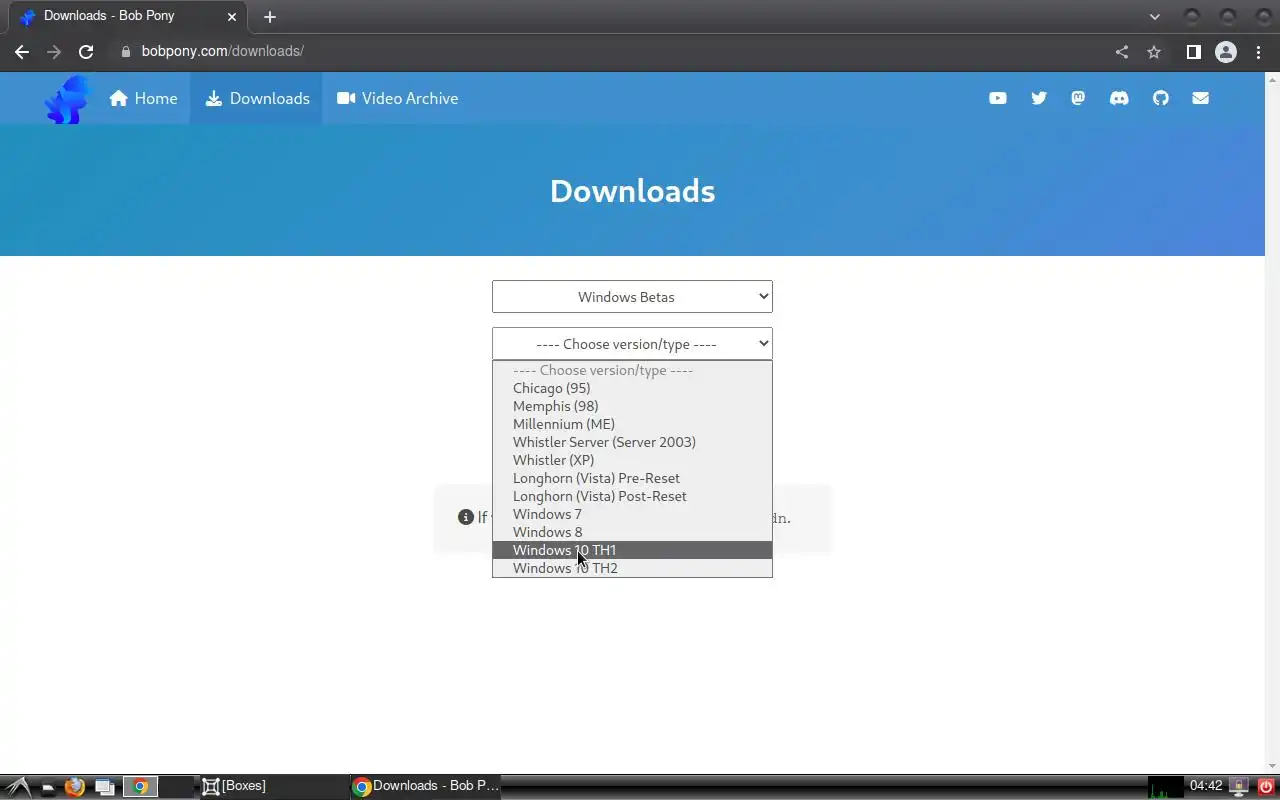1280x800 pixels.
Task: Open the Windows Betas category dropdown
Action: [632, 297]
